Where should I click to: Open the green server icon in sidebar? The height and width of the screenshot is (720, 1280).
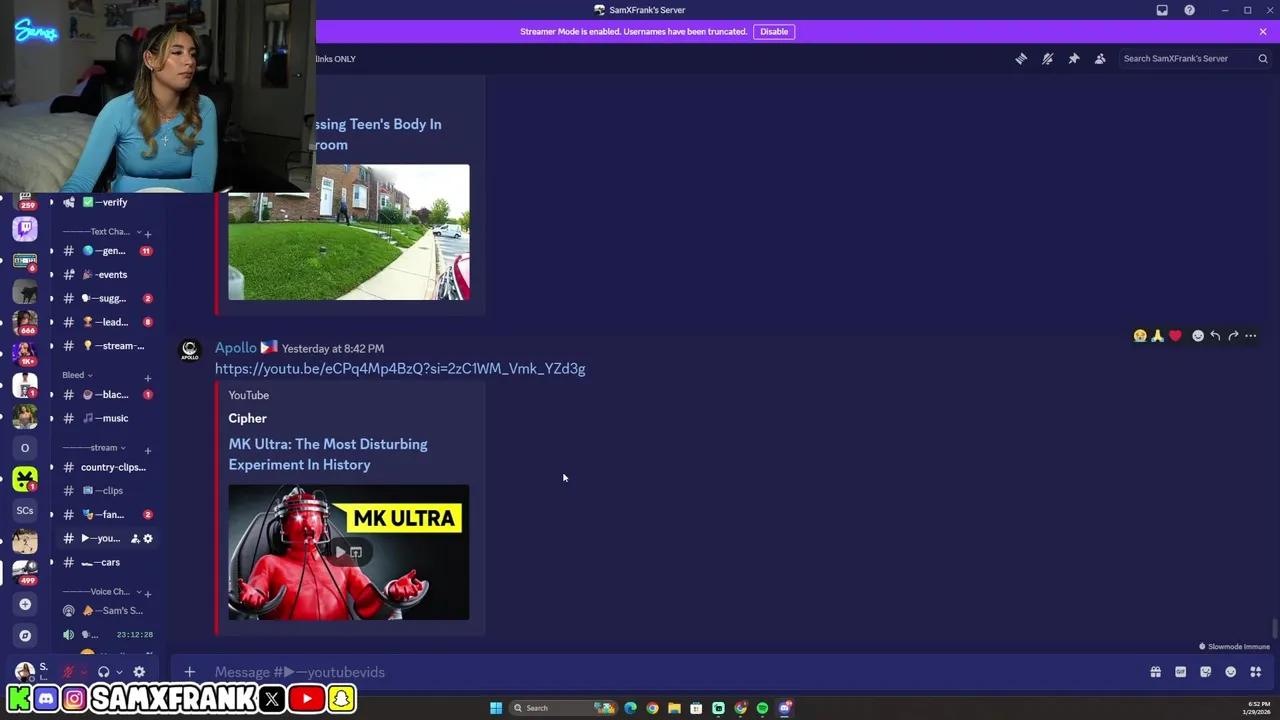(25, 479)
